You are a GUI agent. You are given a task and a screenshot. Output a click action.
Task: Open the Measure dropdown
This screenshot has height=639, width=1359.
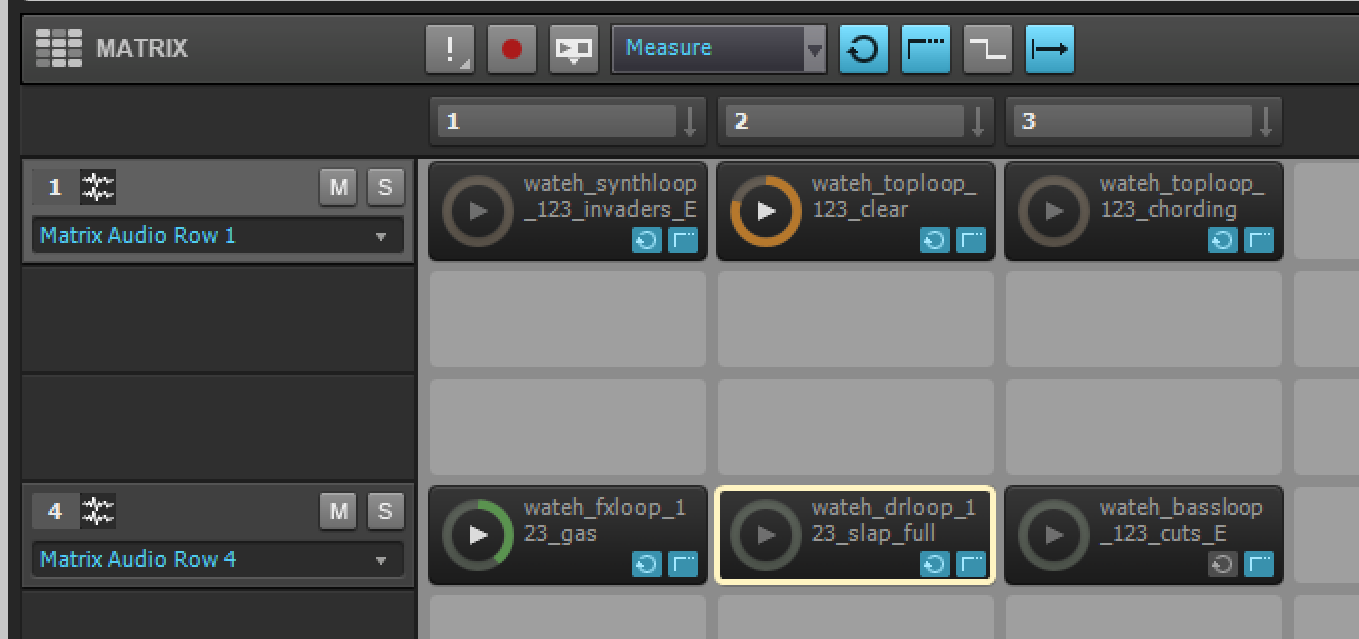pos(815,49)
